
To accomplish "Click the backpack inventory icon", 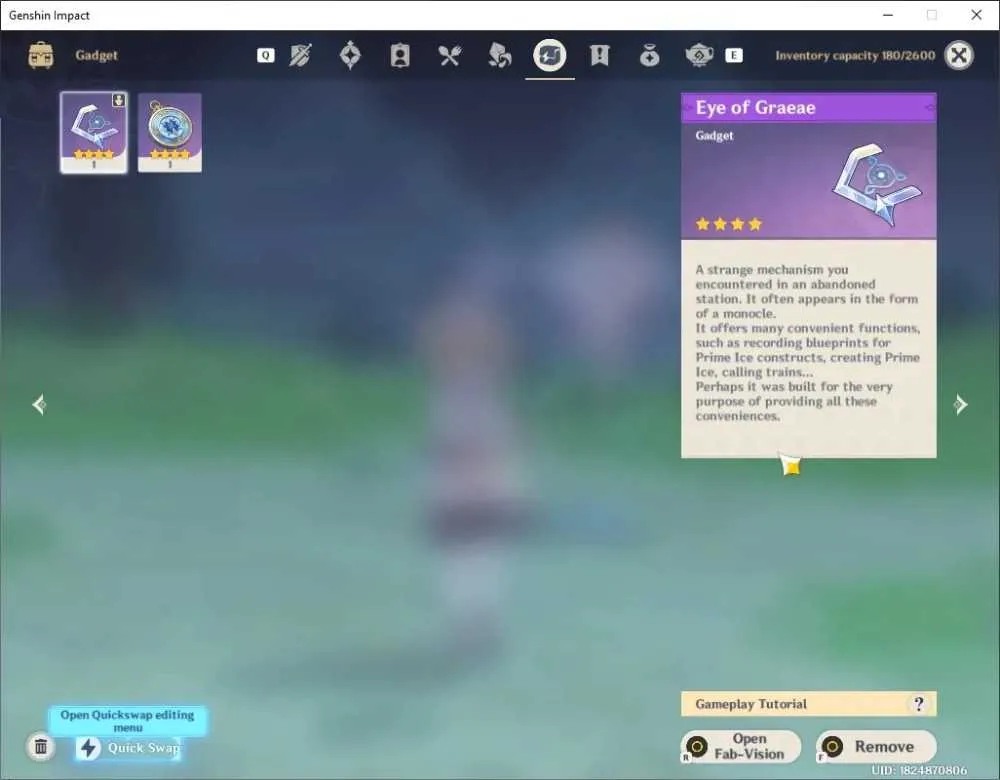I will (x=41, y=55).
